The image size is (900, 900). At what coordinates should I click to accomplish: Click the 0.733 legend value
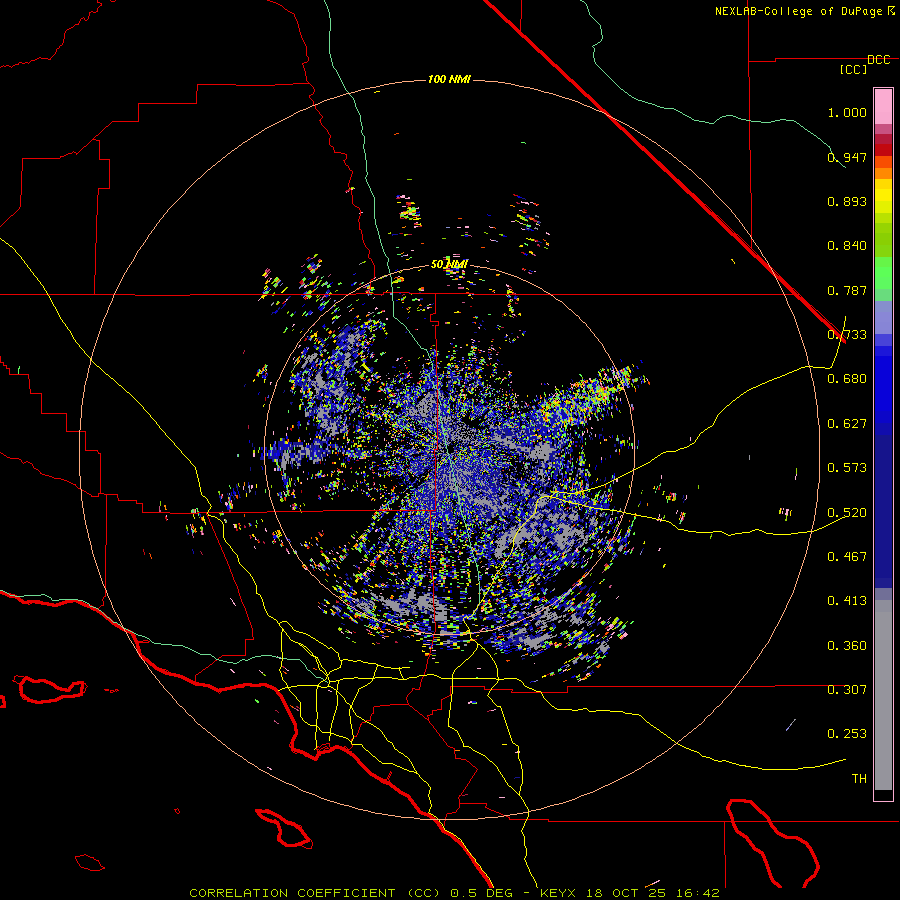coord(847,335)
